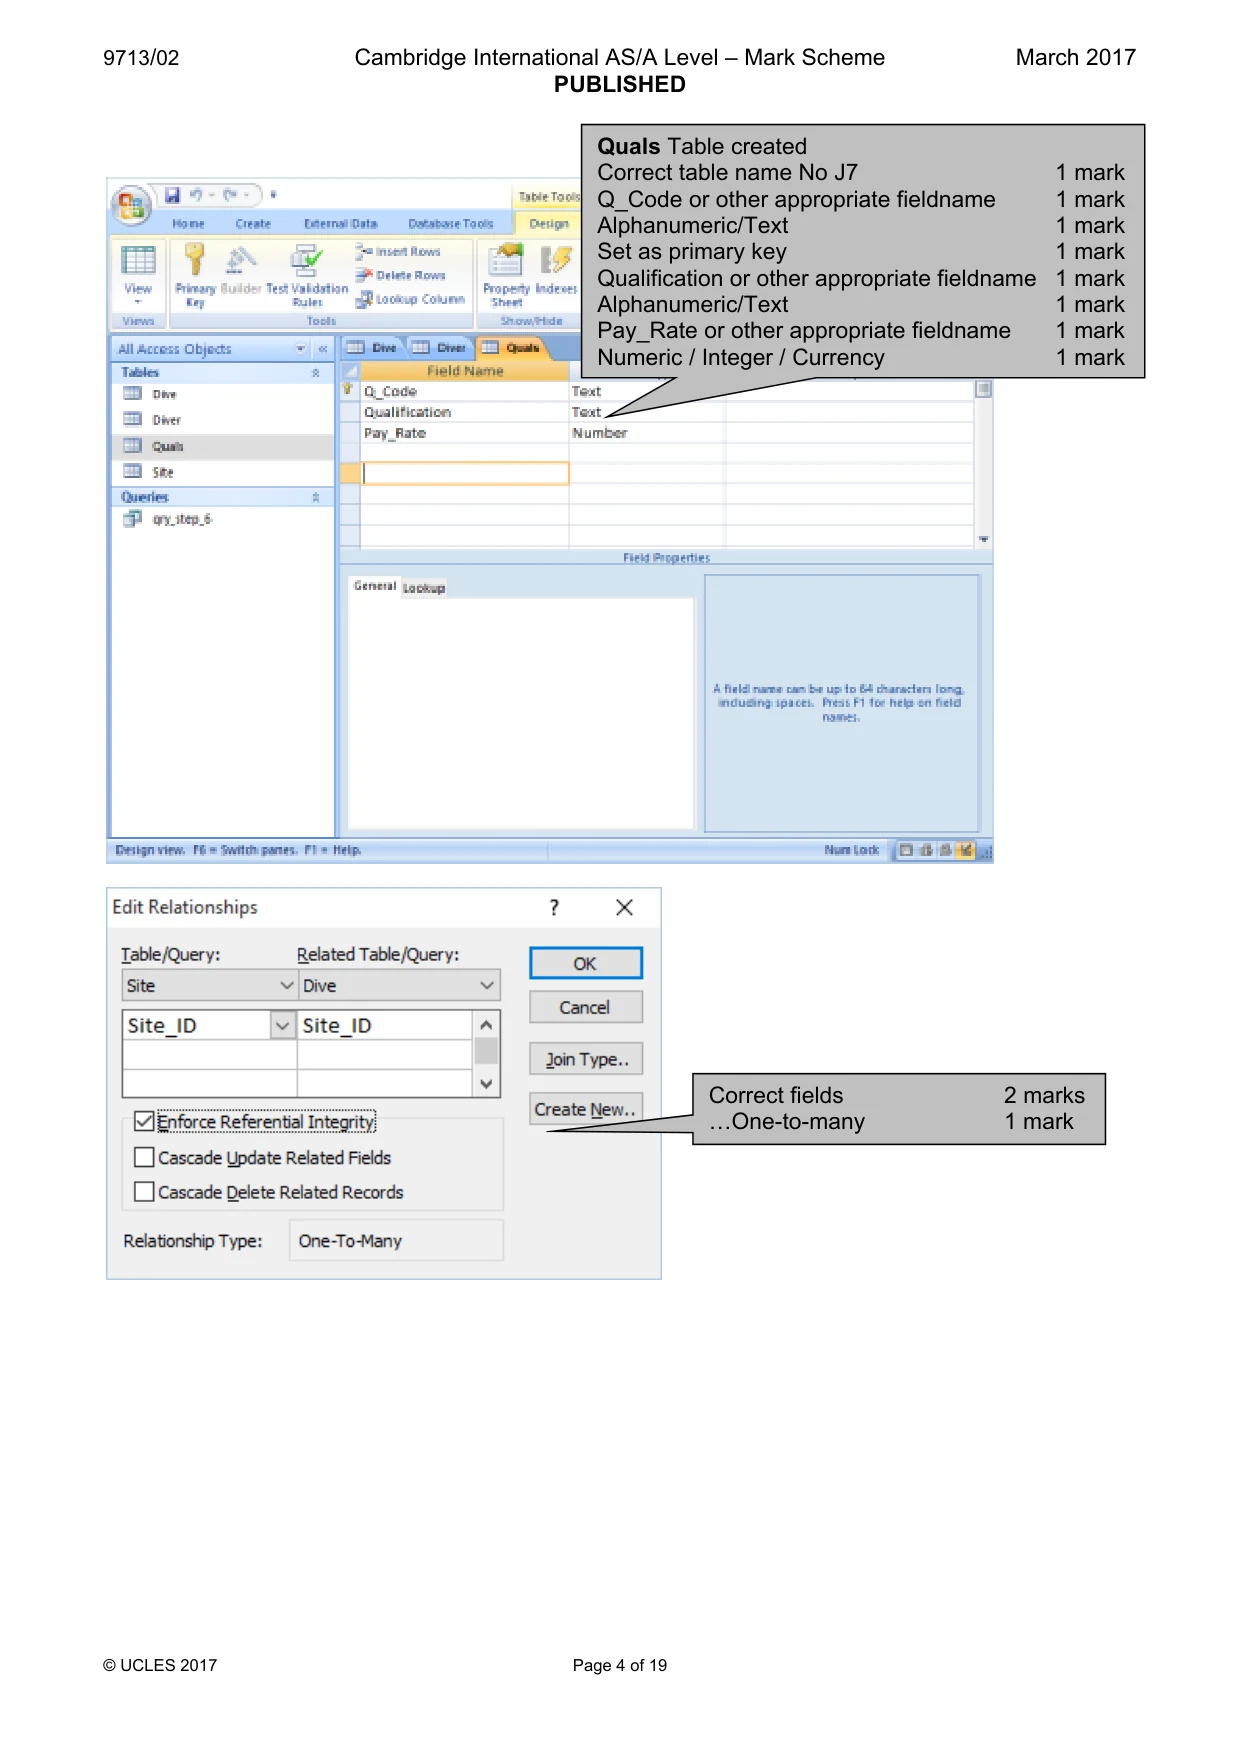Click Cancel in Edit Relationships dialog
Image resolution: width=1240 pixels, height=1755 pixels.
pos(585,1007)
